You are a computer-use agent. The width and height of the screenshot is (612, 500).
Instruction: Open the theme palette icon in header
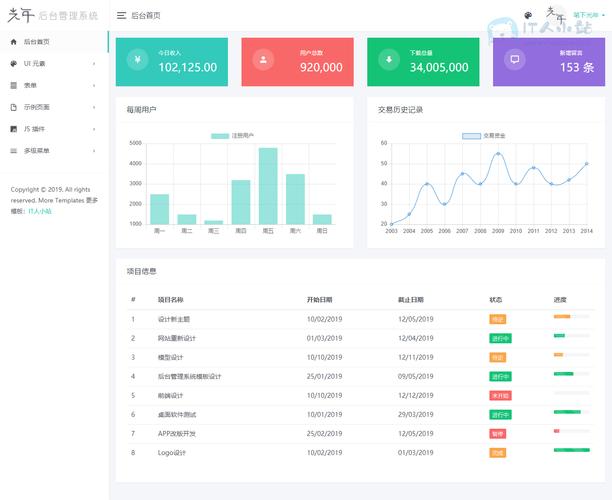tap(528, 16)
